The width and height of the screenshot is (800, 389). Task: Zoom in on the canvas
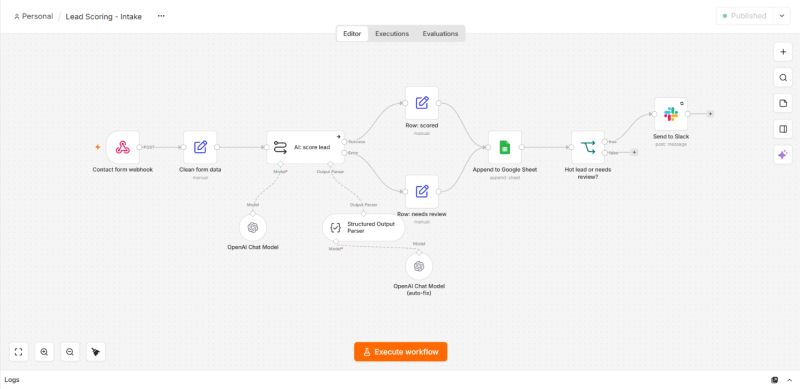pyautogui.click(x=44, y=352)
